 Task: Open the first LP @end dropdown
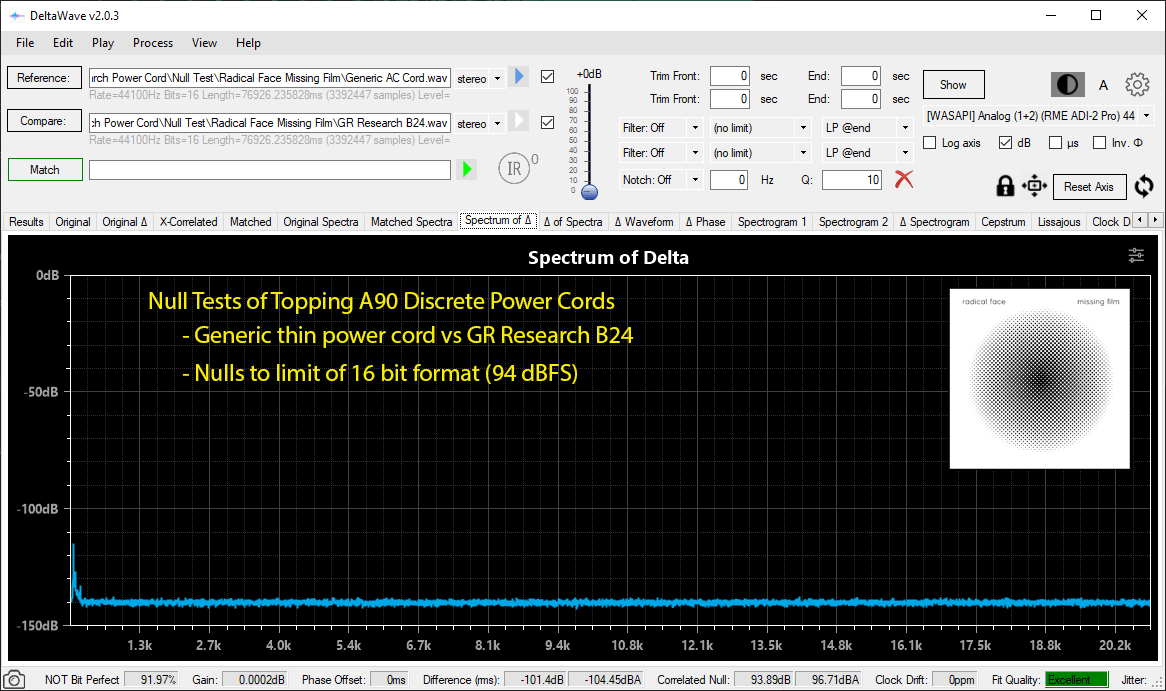pos(867,128)
